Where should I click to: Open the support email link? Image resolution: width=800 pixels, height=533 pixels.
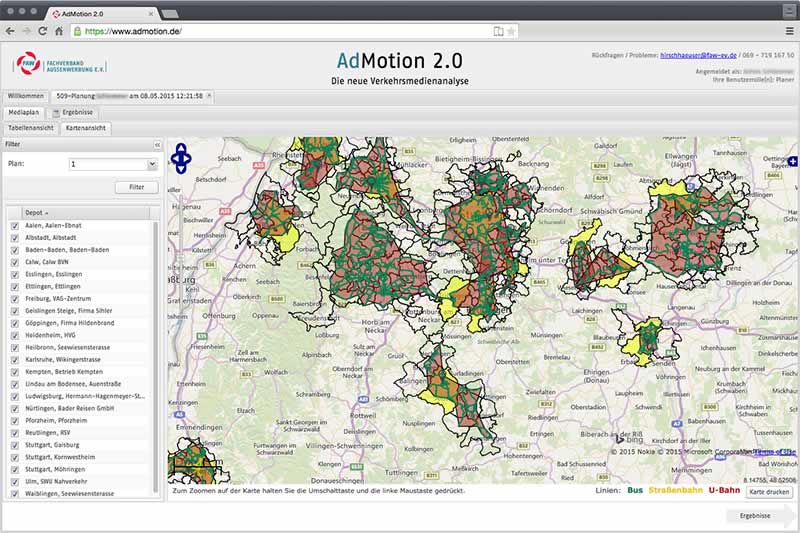click(698, 55)
